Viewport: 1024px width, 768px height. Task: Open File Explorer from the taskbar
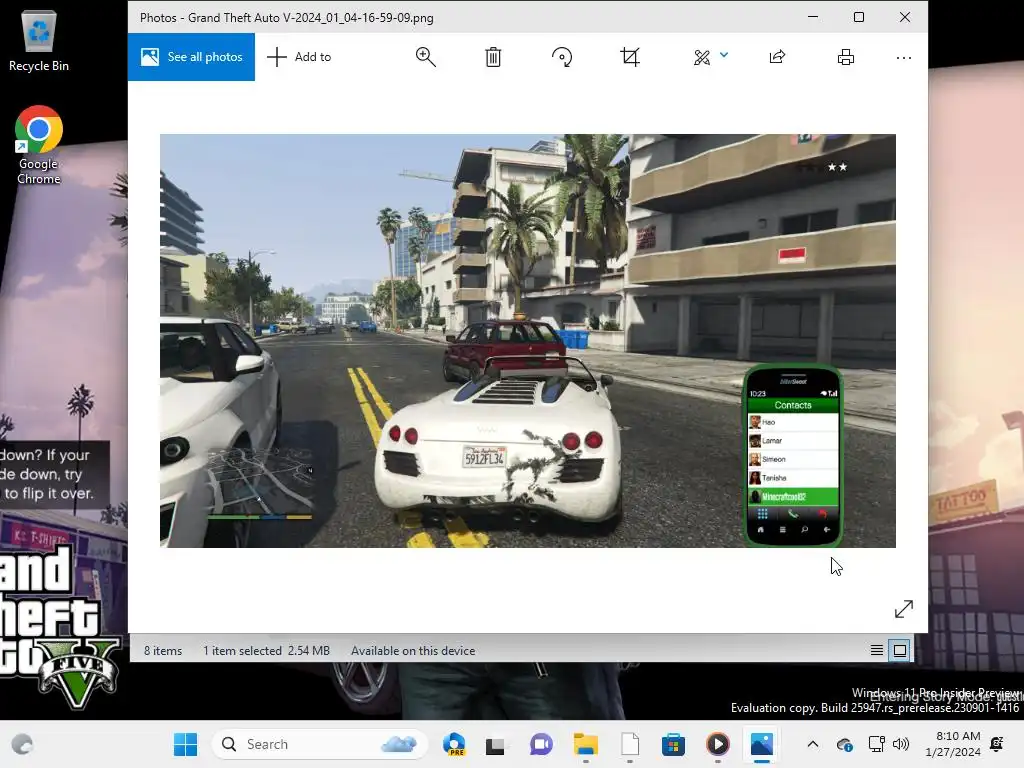point(586,744)
